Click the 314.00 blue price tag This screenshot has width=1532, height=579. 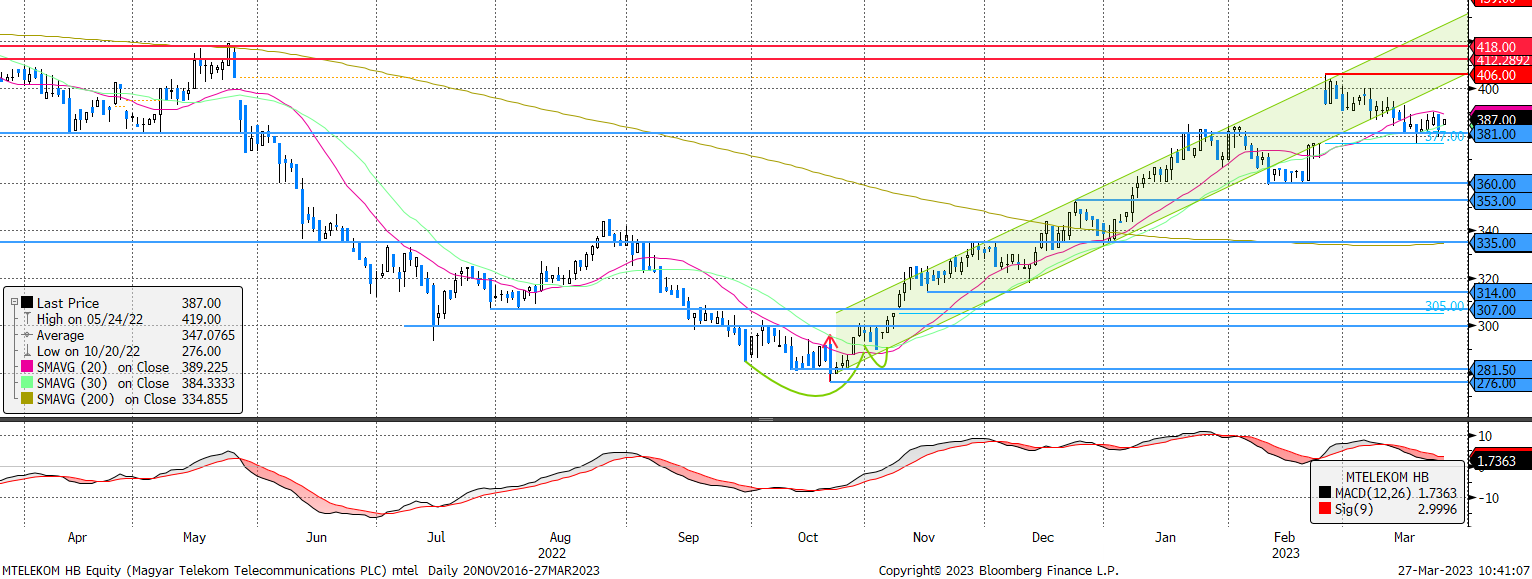pos(1503,293)
